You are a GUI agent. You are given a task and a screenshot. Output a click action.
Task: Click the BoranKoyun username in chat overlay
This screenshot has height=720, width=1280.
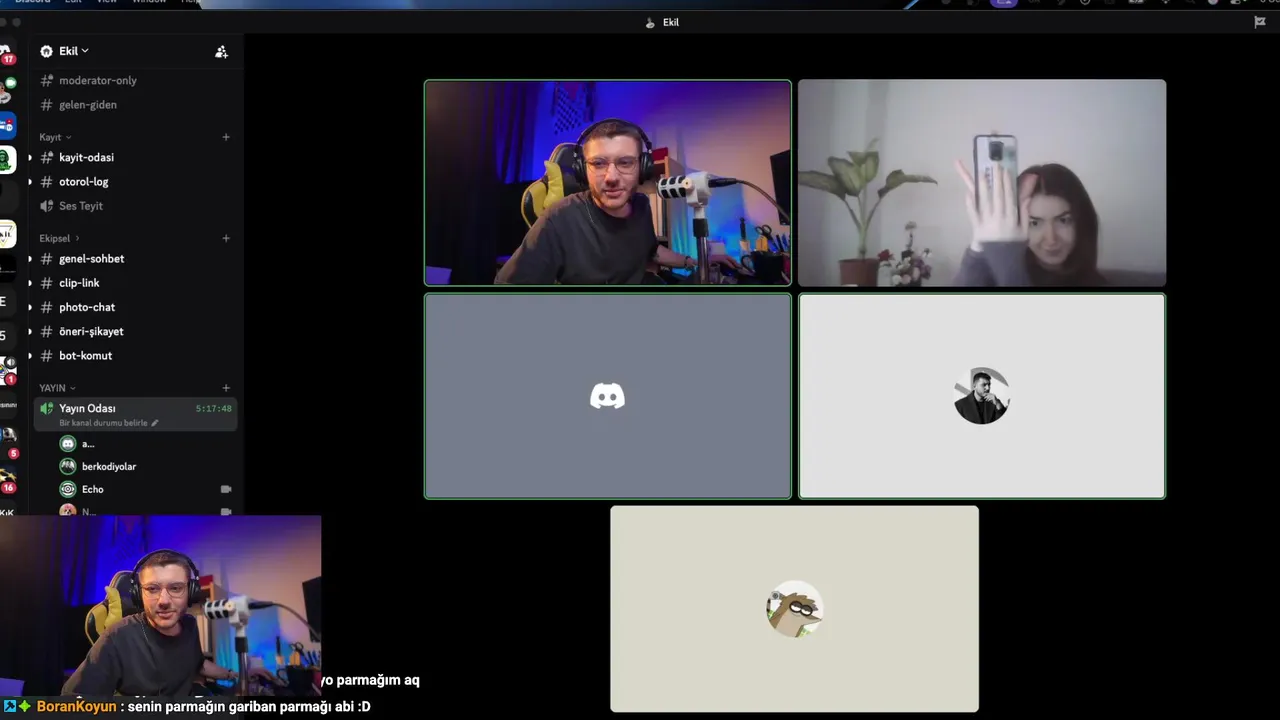76,706
